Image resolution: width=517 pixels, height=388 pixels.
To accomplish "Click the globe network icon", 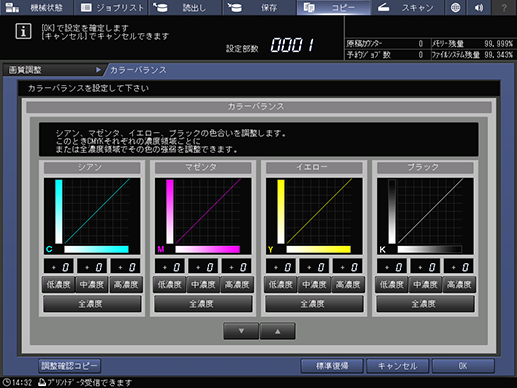I will pos(455,7).
